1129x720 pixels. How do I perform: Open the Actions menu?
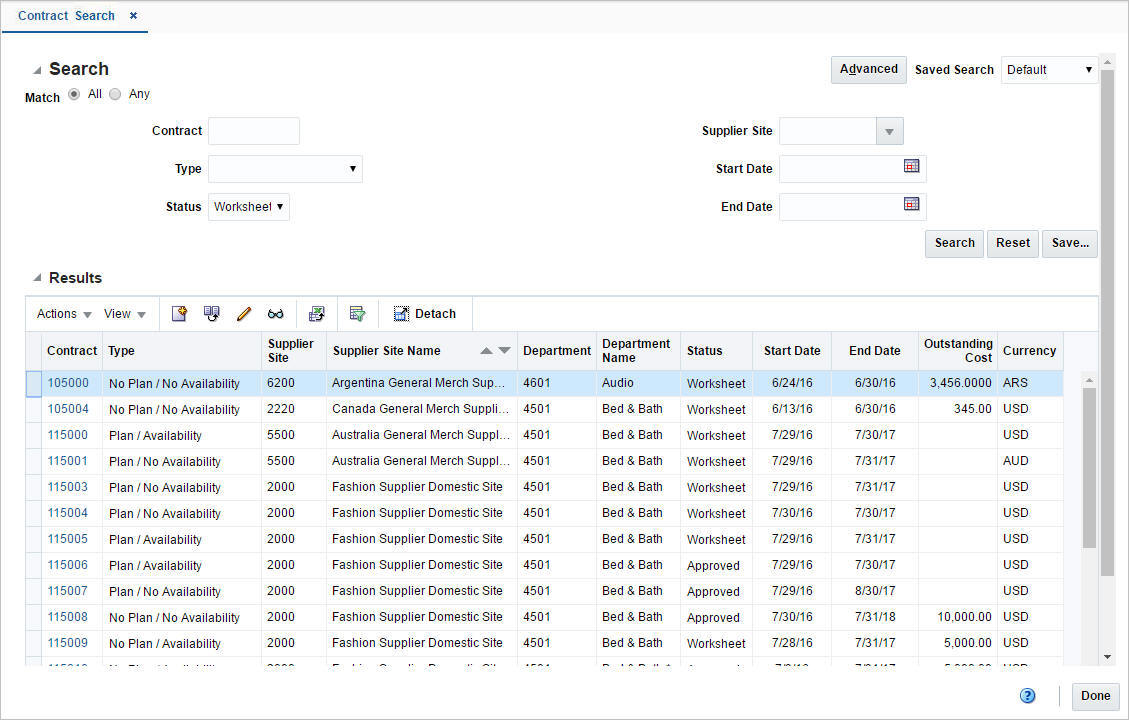[62, 313]
